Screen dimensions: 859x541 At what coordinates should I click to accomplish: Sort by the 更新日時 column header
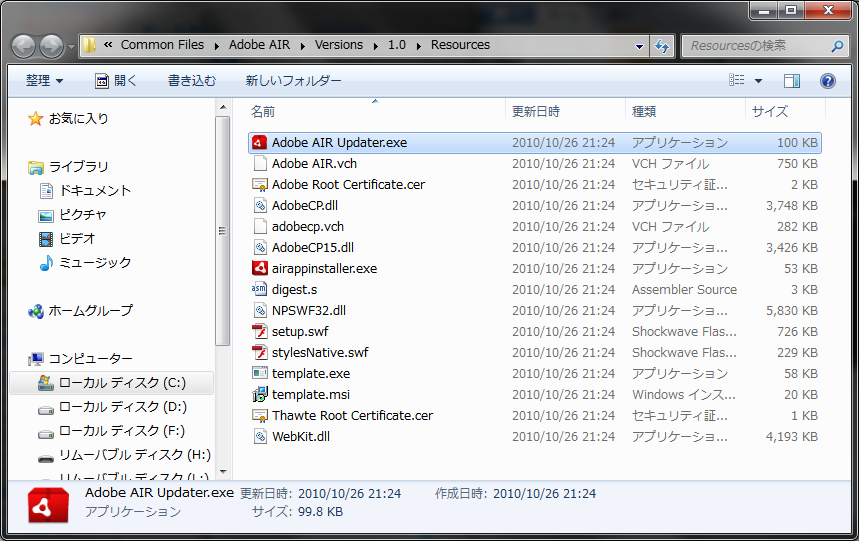[565, 112]
